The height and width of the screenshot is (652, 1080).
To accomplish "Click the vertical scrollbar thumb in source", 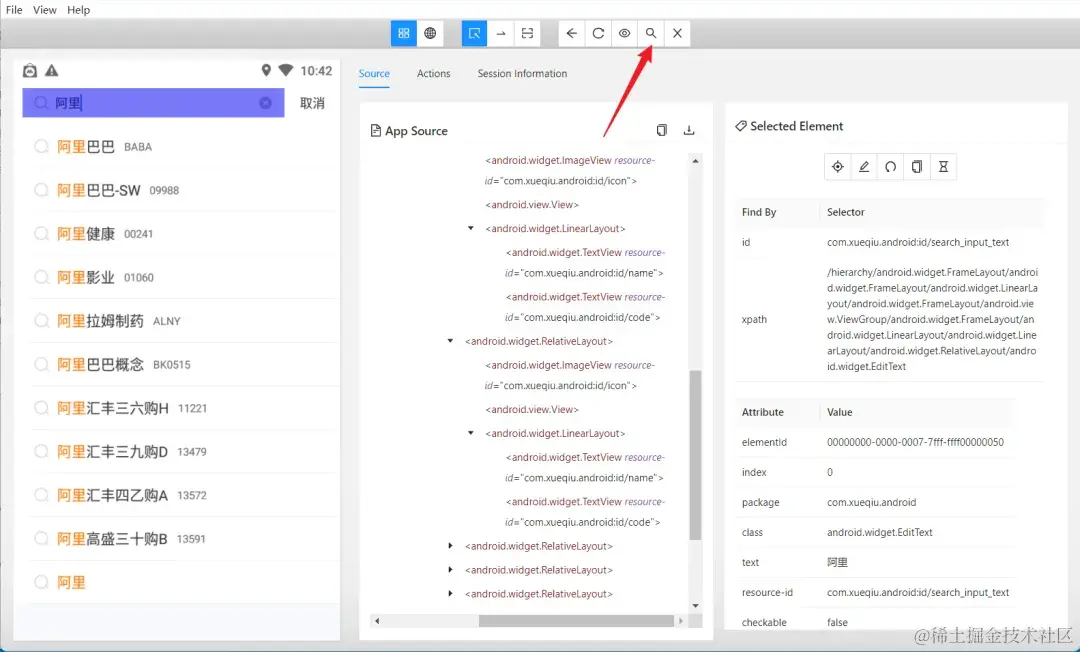I will tap(695, 455).
